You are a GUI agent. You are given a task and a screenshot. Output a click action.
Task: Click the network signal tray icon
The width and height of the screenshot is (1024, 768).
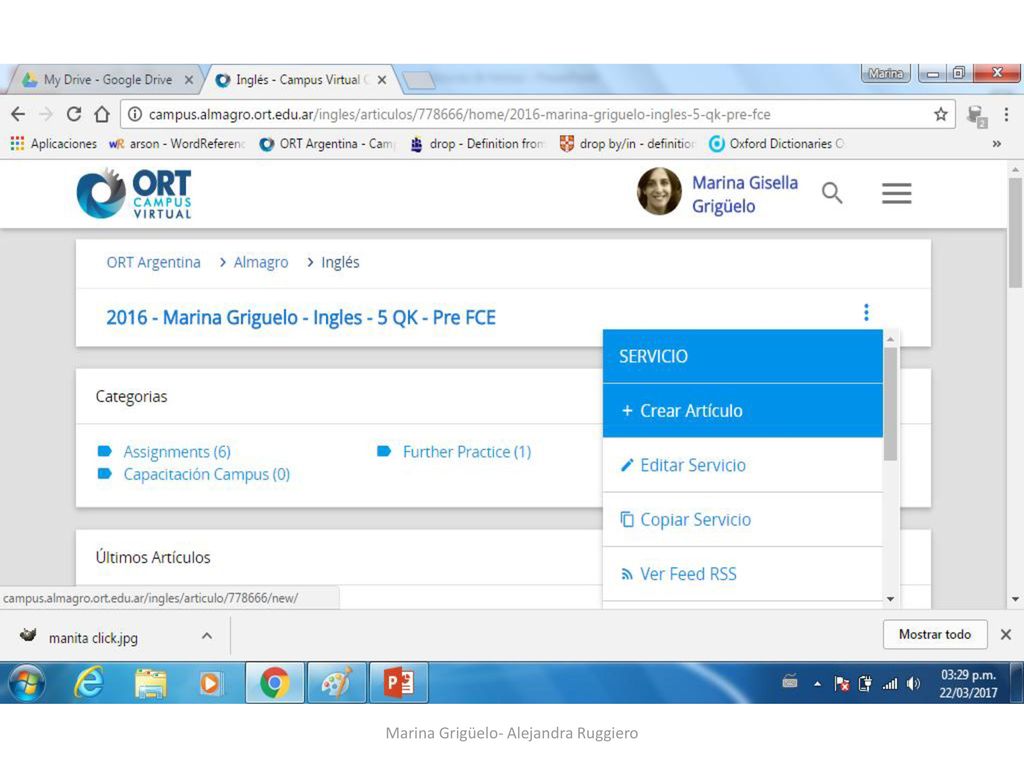[x=889, y=684]
